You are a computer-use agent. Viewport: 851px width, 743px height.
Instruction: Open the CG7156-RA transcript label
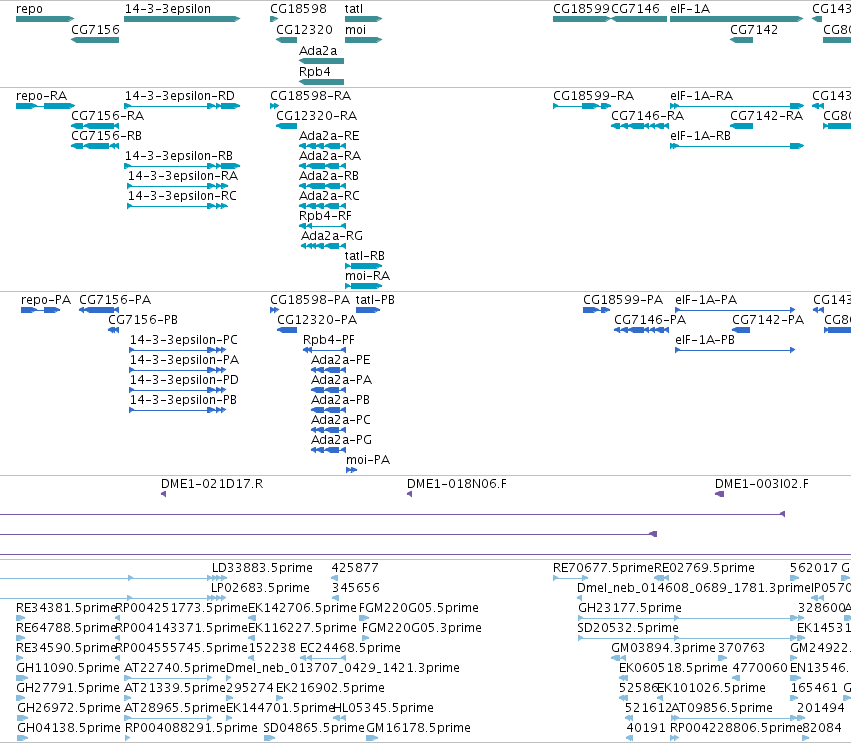coord(107,116)
